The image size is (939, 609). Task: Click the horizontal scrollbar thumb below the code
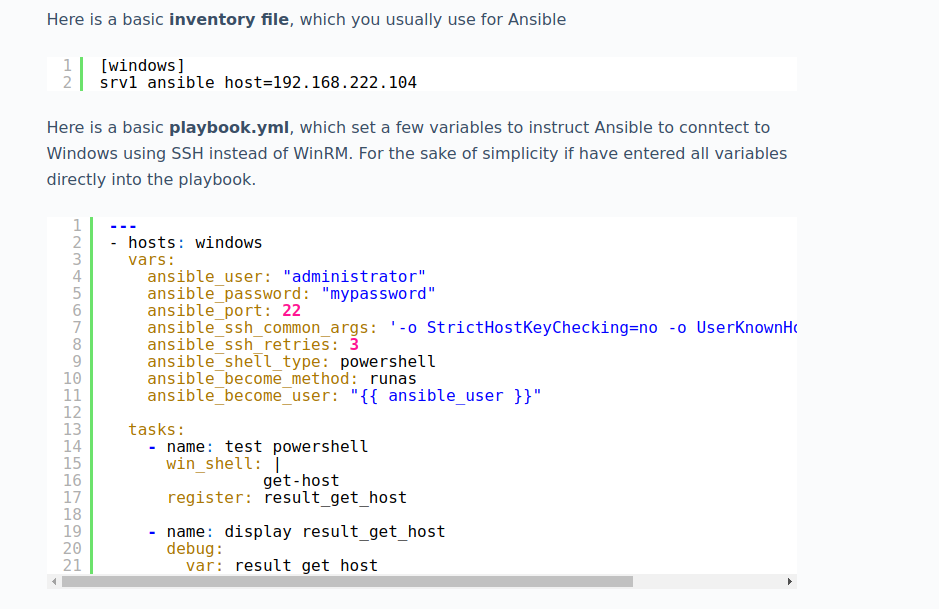click(x=350, y=580)
